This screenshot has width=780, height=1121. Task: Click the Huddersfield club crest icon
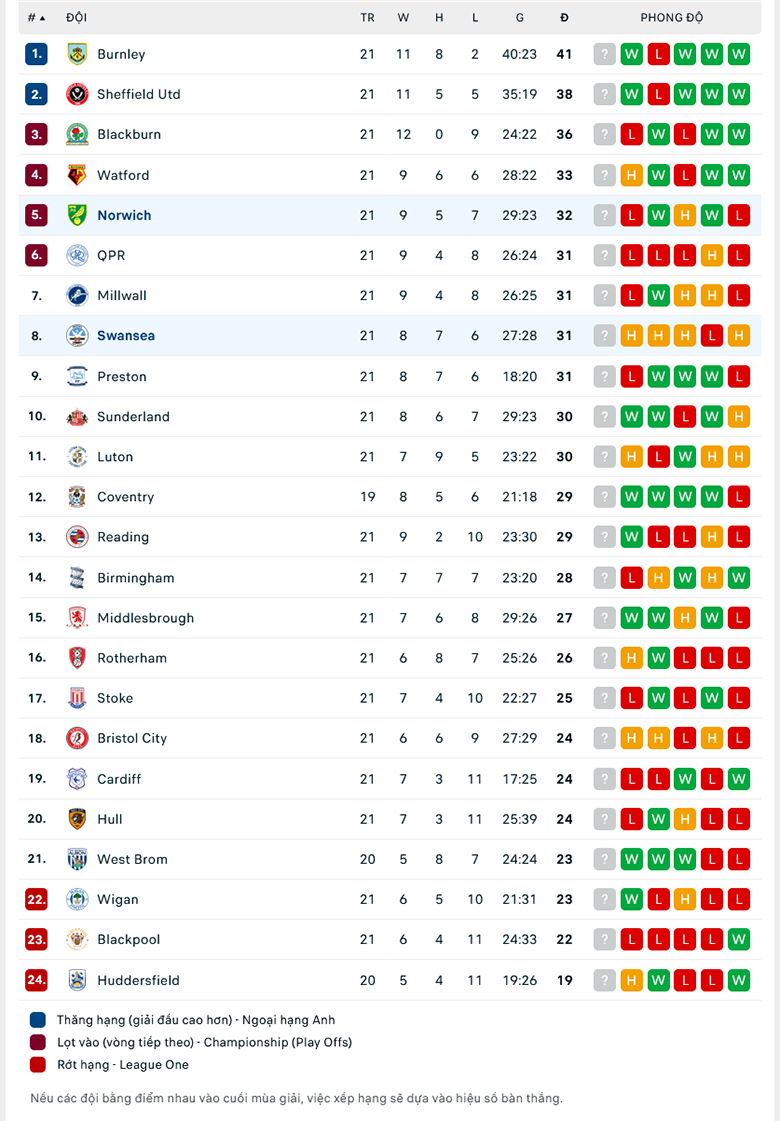click(77, 979)
